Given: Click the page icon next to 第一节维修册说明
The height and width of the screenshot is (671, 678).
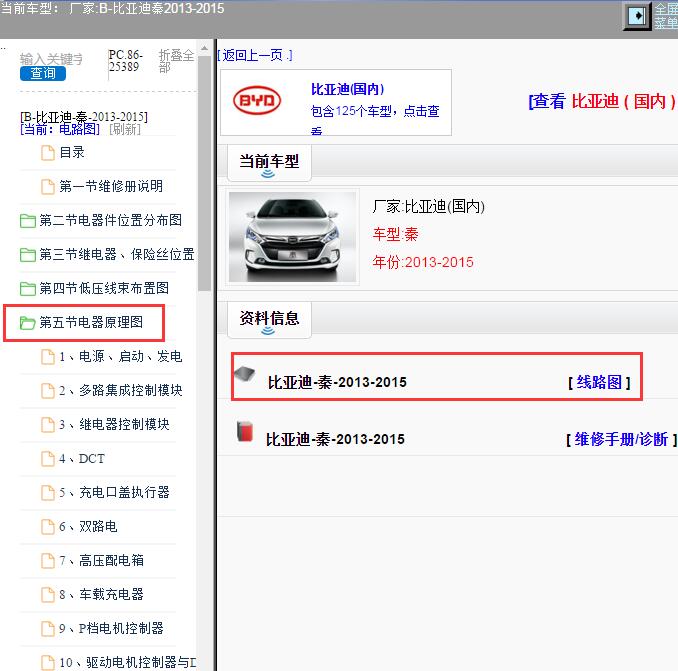Looking at the screenshot, I should 48,187.
